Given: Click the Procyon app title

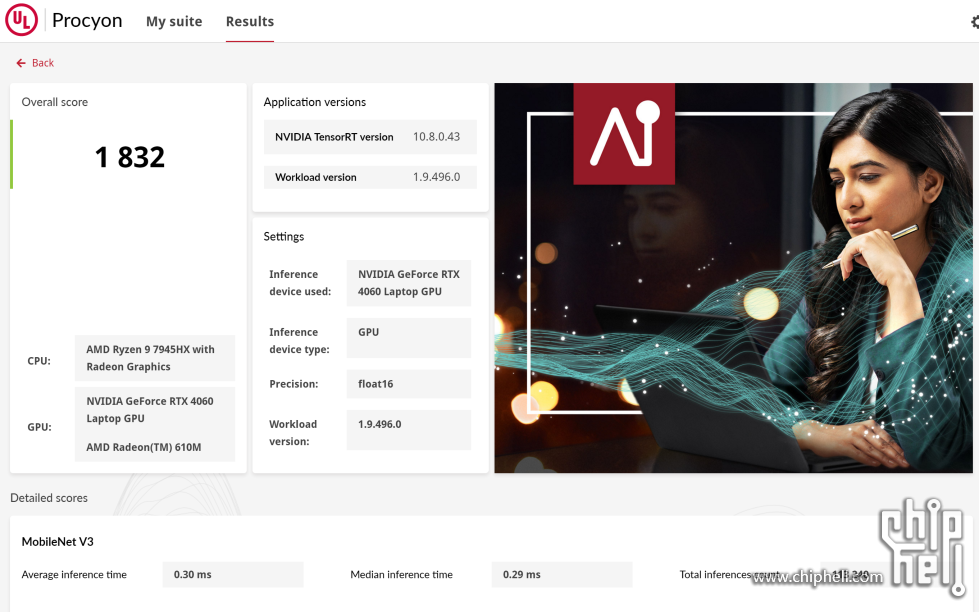Looking at the screenshot, I should click(87, 21).
